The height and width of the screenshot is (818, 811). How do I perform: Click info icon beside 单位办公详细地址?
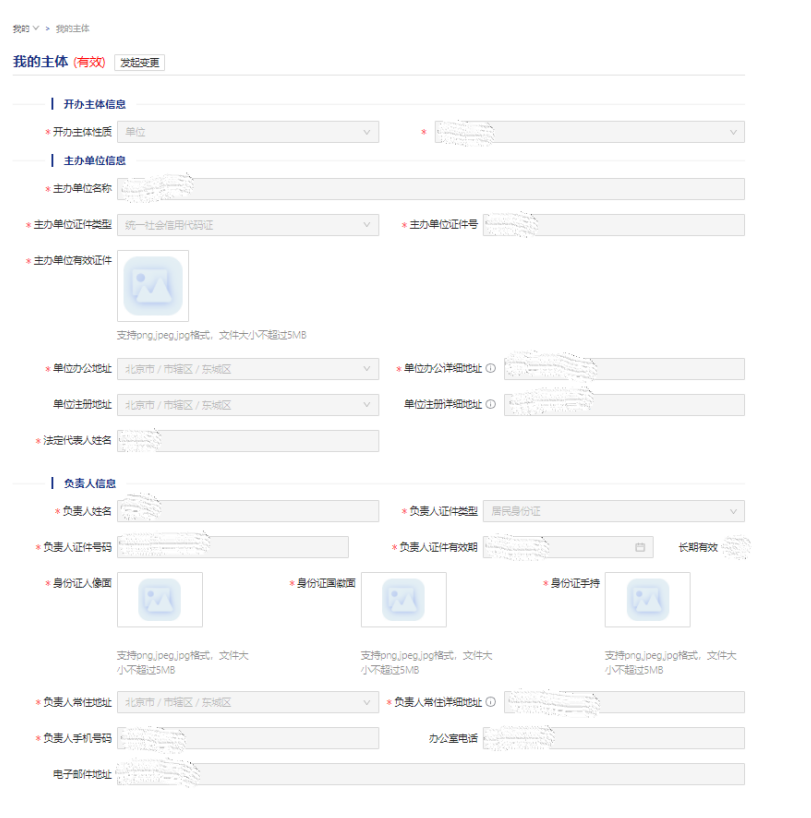click(x=491, y=369)
